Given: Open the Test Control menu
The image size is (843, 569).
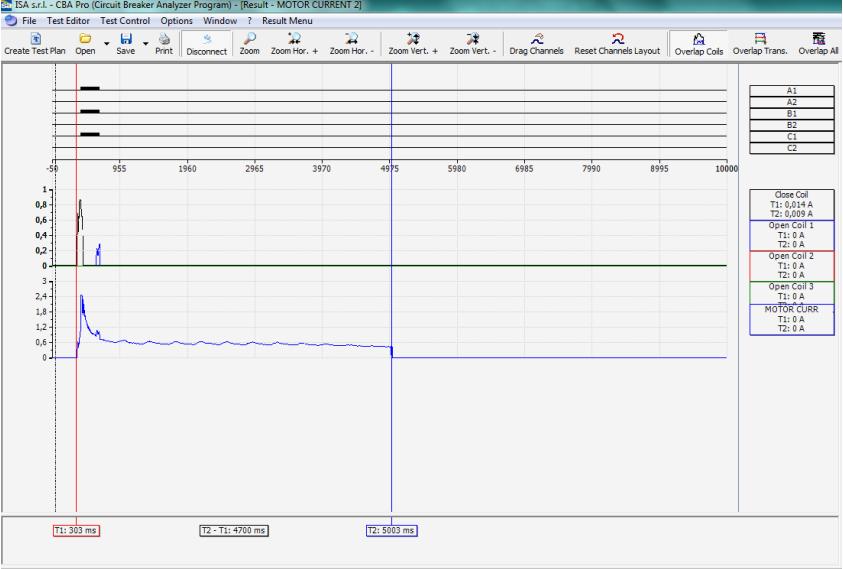Looking at the screenshot, I should tap(125, 20).
